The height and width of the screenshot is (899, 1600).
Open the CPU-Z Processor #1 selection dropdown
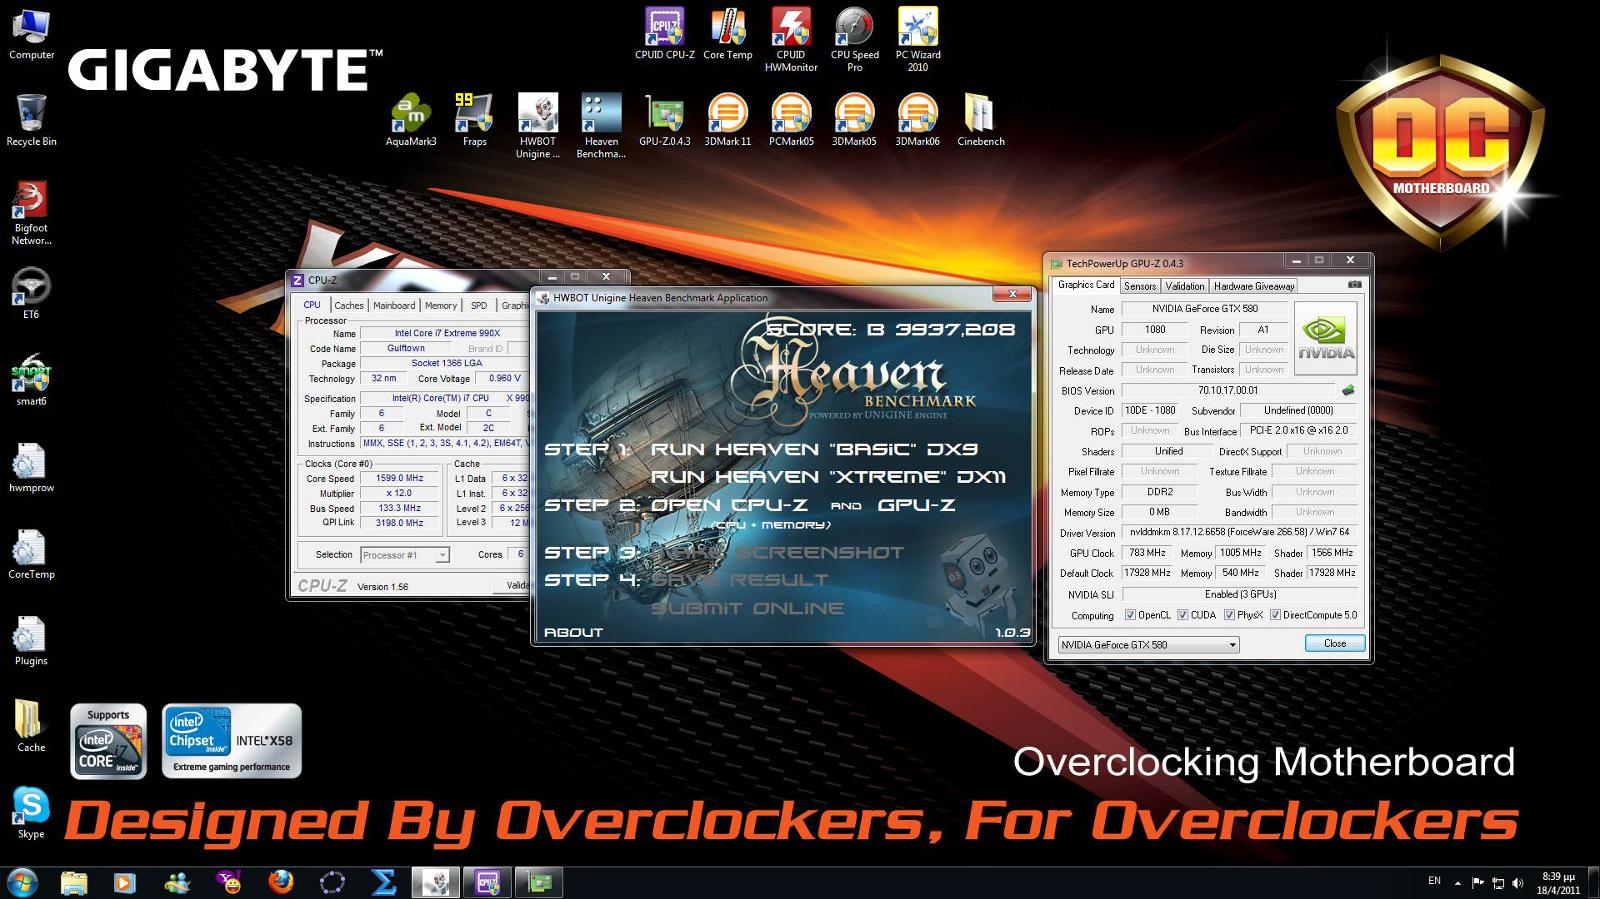click(405, 555)
